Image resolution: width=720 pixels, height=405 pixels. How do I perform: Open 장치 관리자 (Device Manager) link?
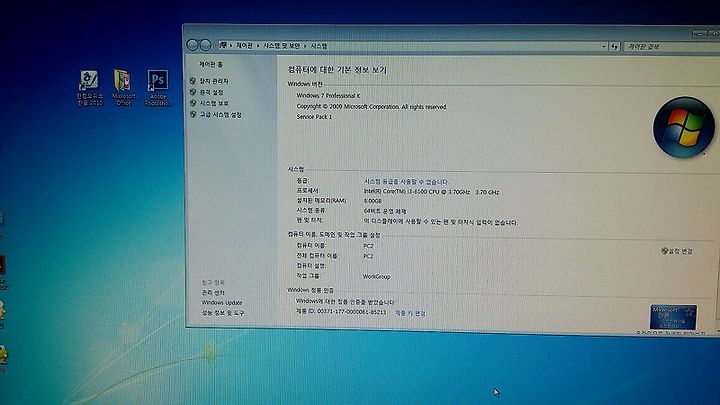point(214,81)
